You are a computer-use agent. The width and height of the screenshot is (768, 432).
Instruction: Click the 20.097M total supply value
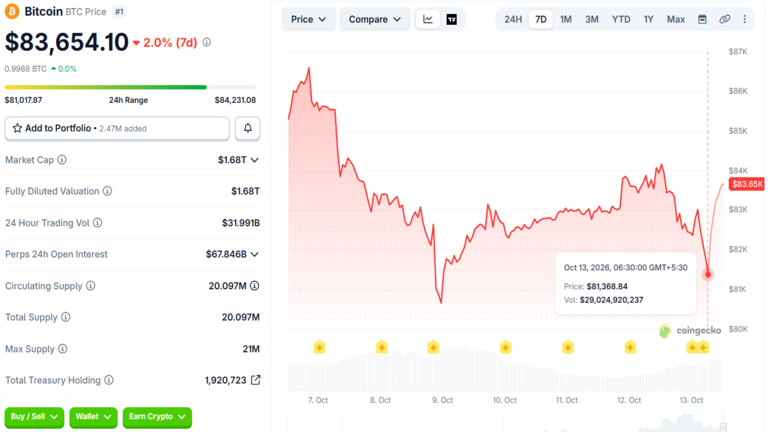coord(240,317)
